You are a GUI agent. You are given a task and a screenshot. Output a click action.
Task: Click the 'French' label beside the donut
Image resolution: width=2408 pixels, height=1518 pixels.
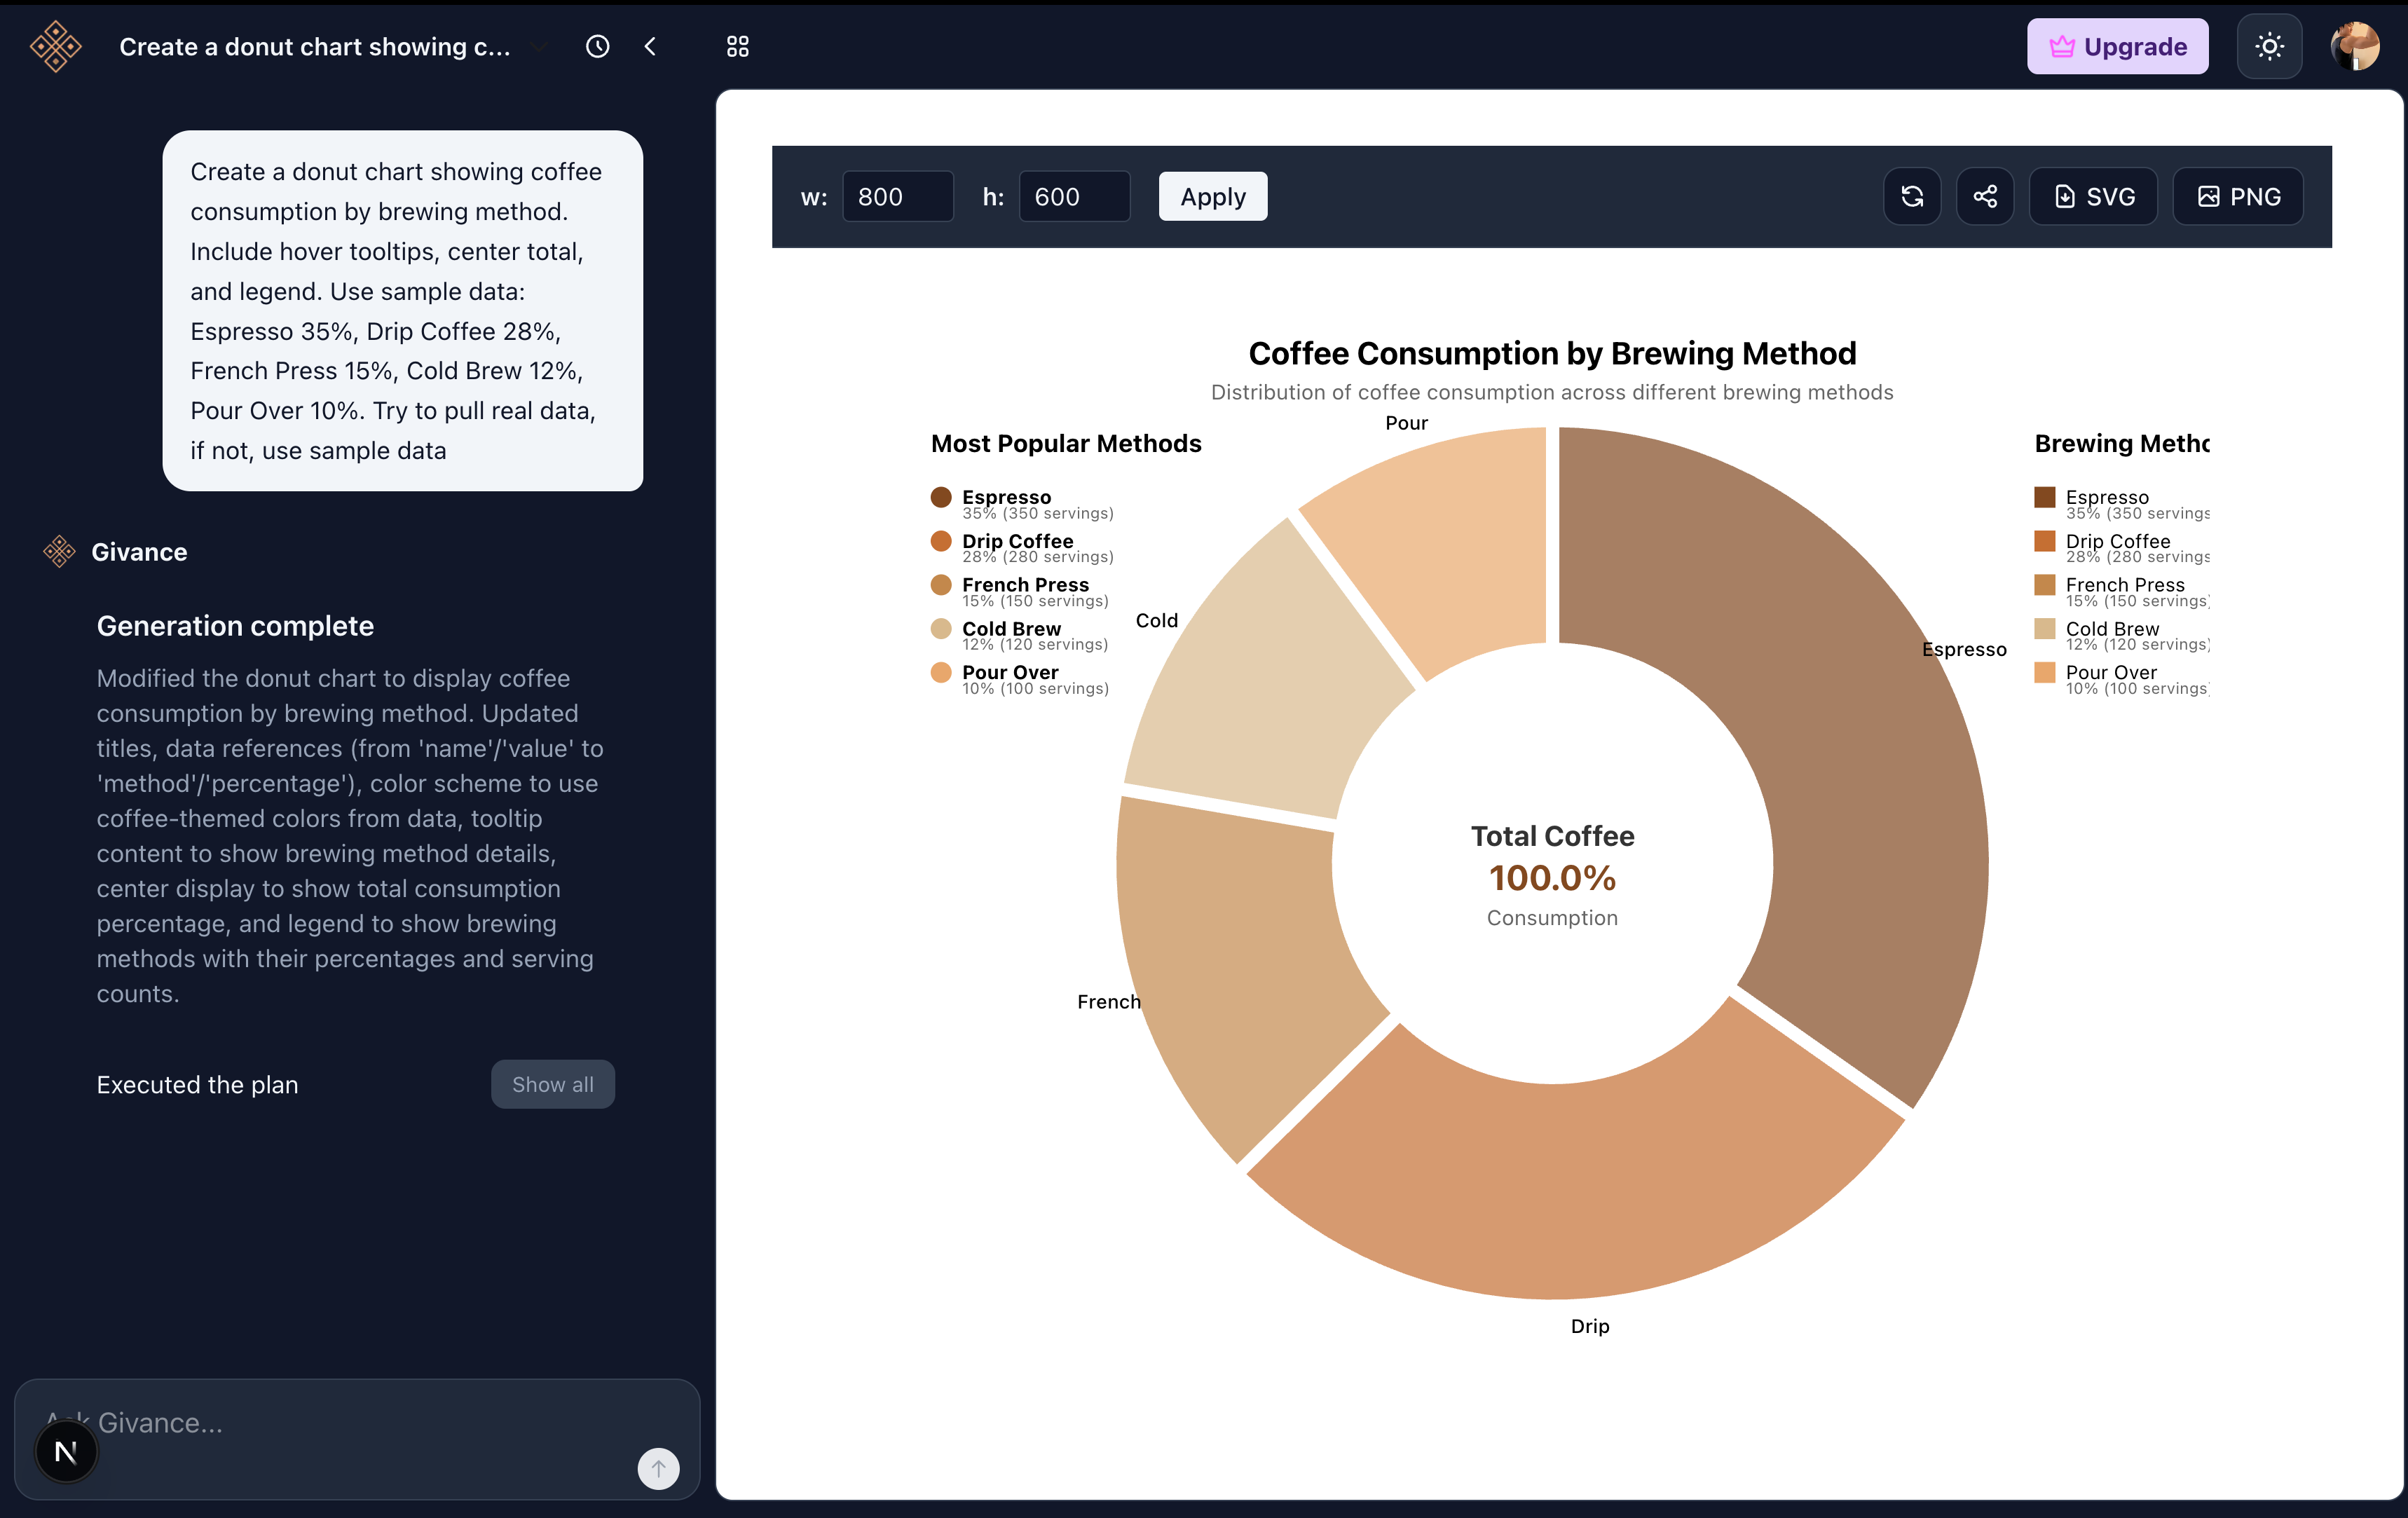click(1108, 1002)
